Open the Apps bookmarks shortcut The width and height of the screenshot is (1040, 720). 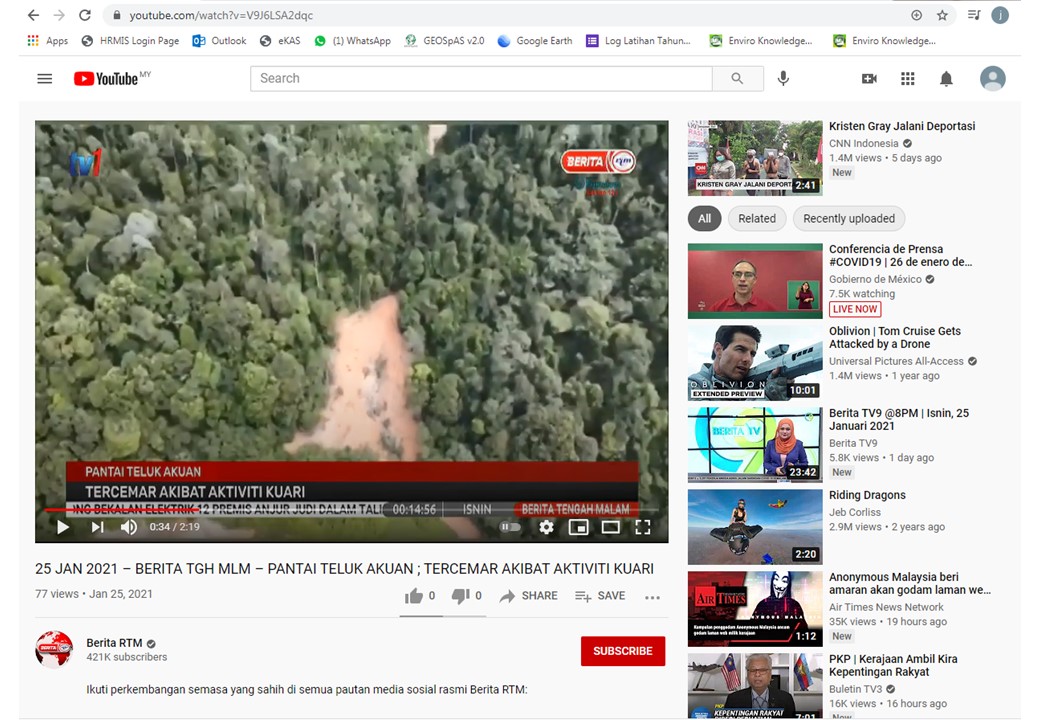(x=48, y=40)
